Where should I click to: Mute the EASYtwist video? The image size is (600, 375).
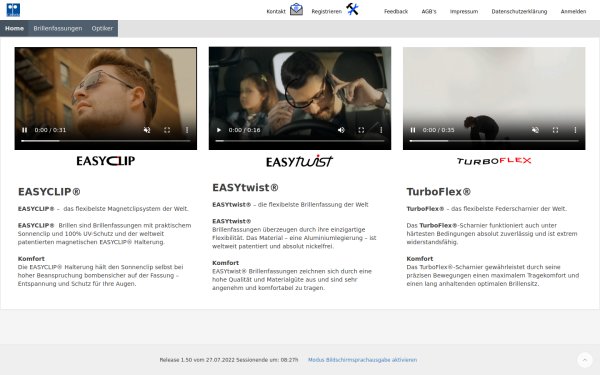pos(341,130)
